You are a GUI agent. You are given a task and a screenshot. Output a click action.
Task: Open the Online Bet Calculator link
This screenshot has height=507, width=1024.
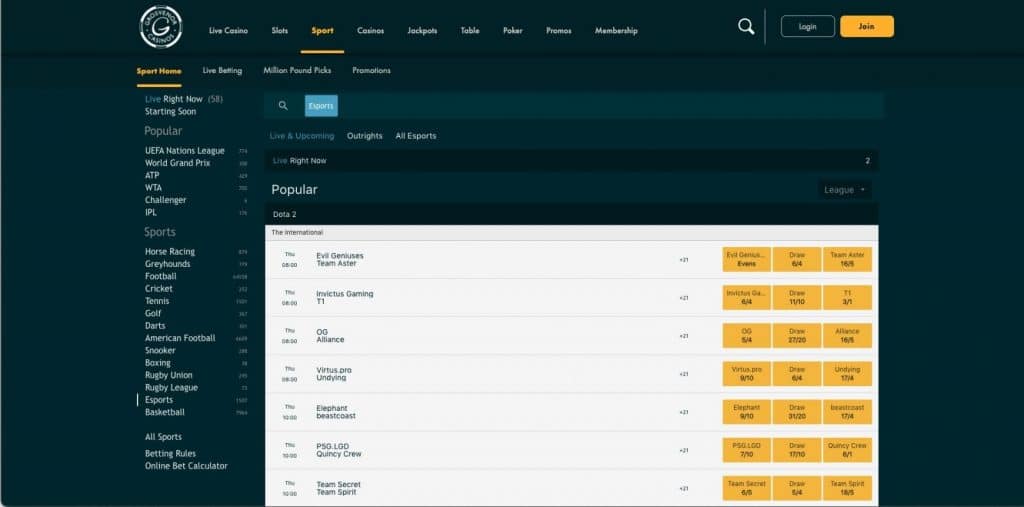186,466
